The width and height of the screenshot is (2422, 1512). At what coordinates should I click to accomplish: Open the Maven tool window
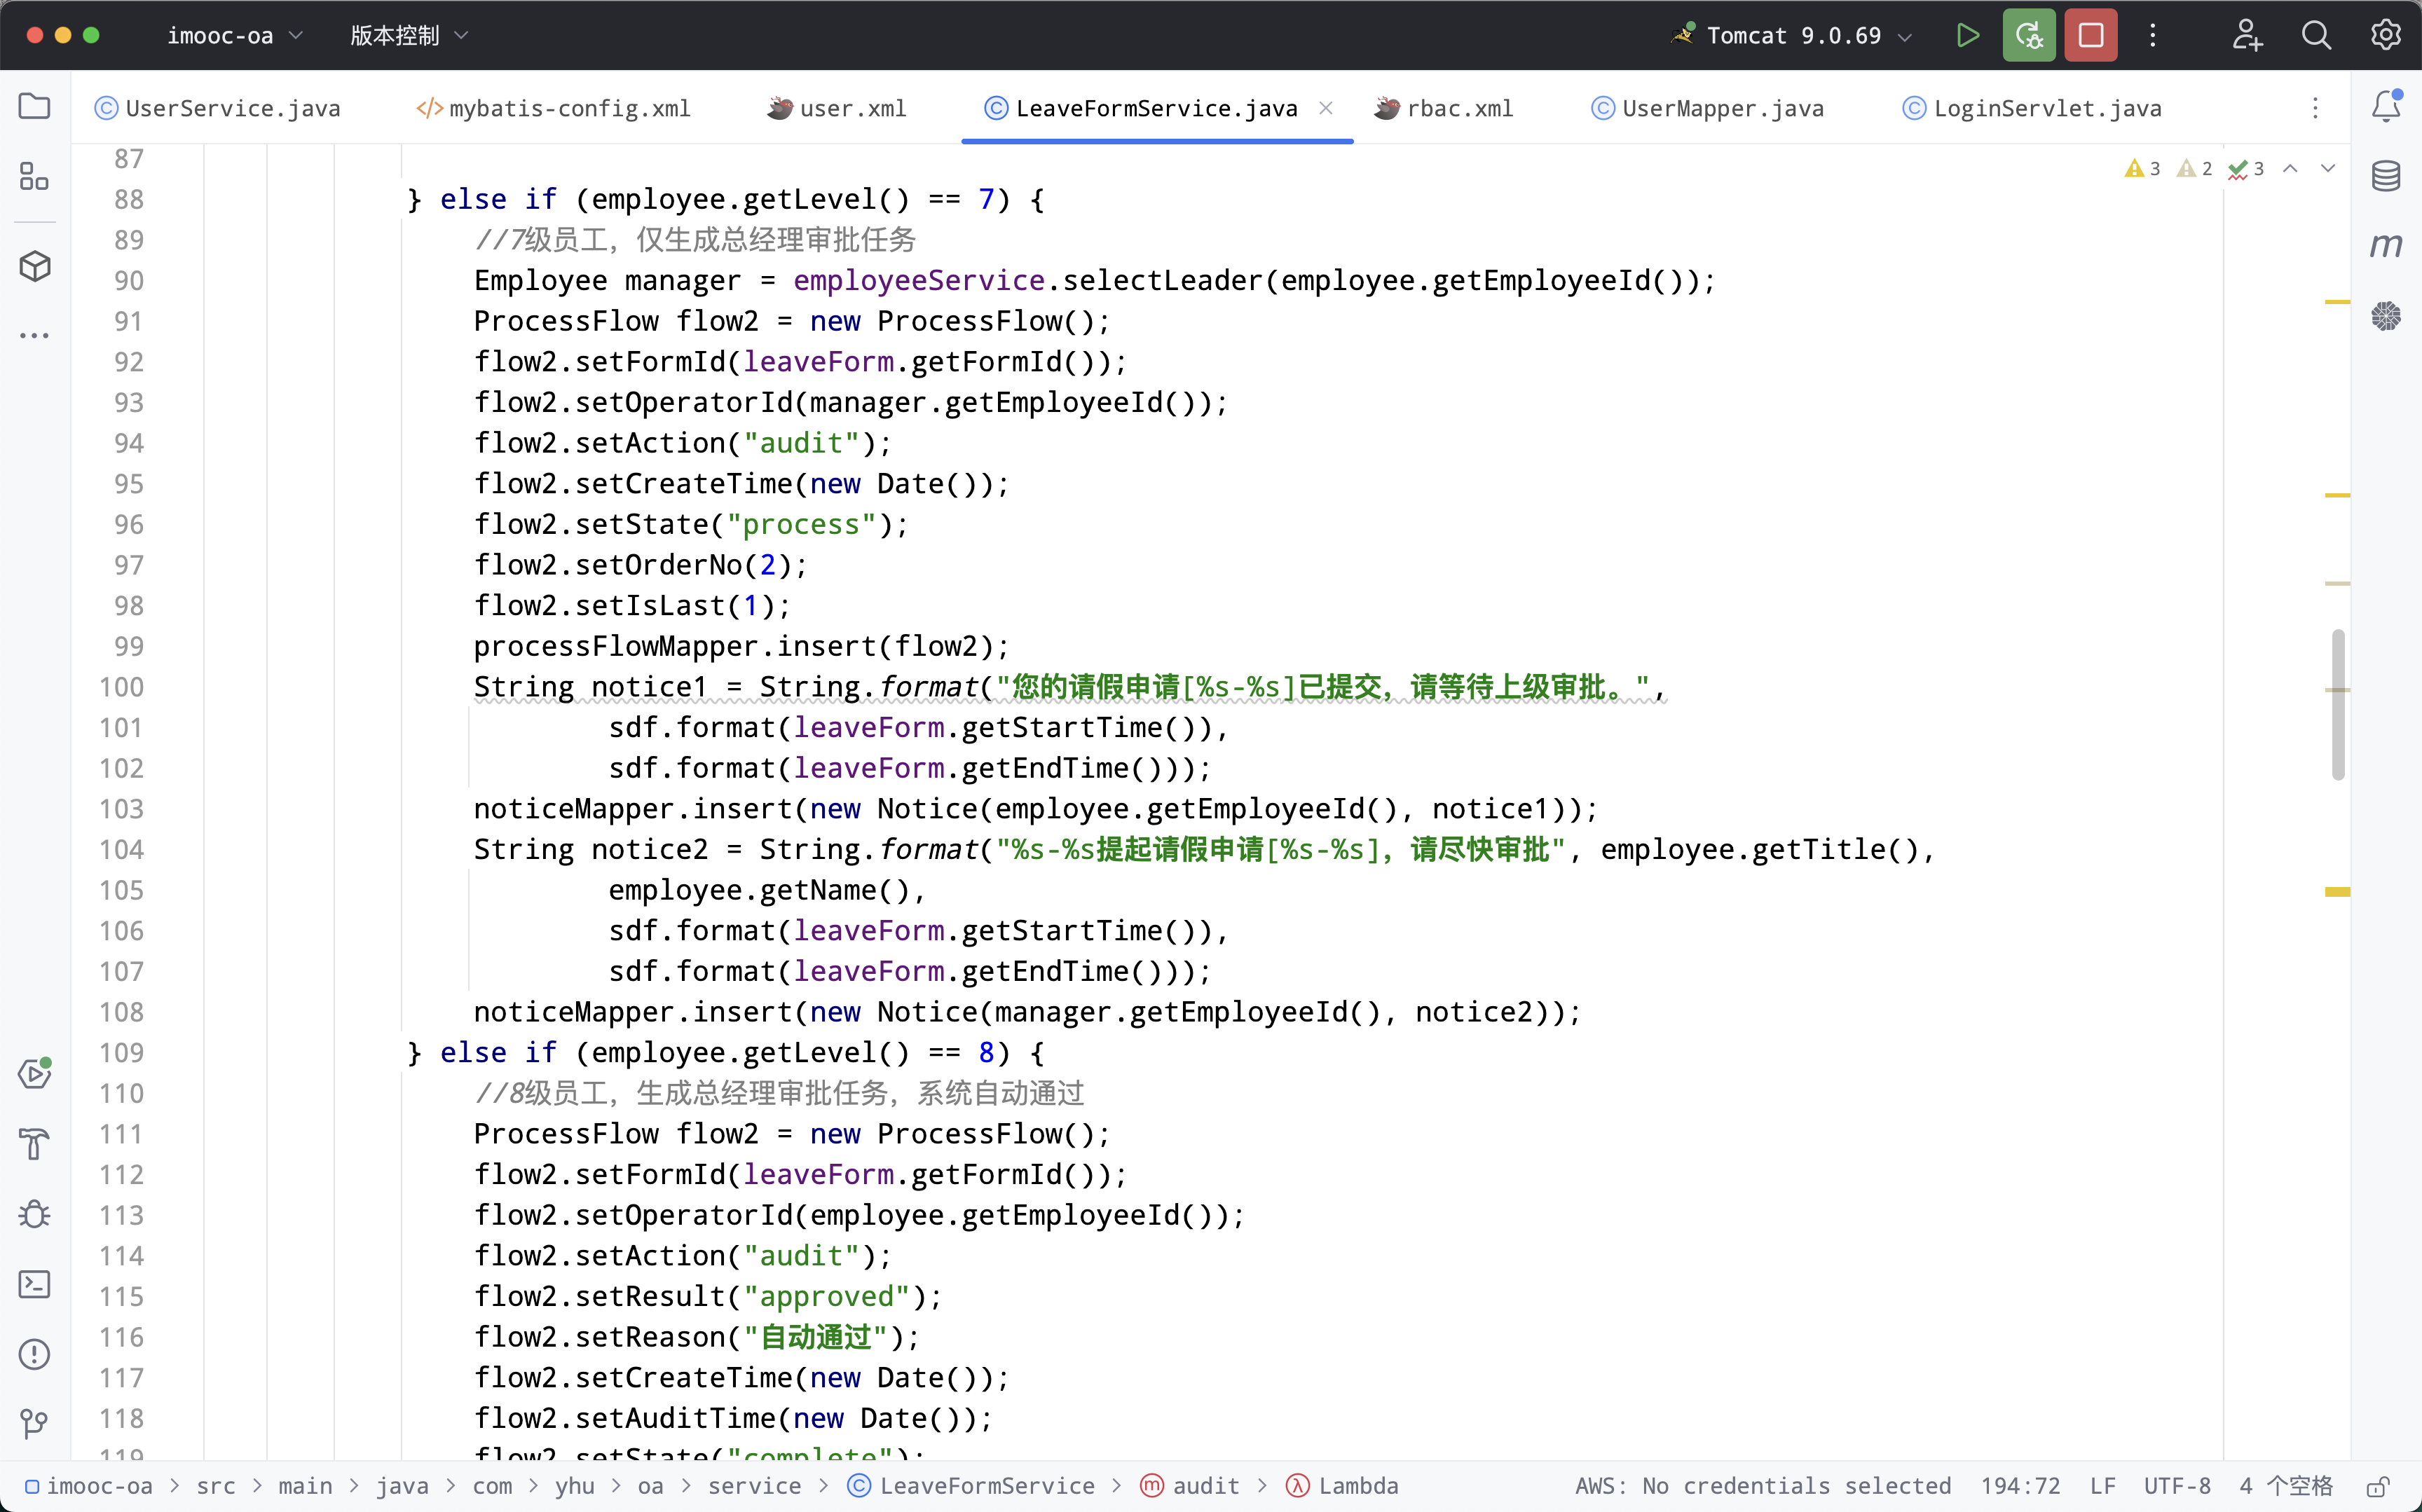[x=2386, y=245]
